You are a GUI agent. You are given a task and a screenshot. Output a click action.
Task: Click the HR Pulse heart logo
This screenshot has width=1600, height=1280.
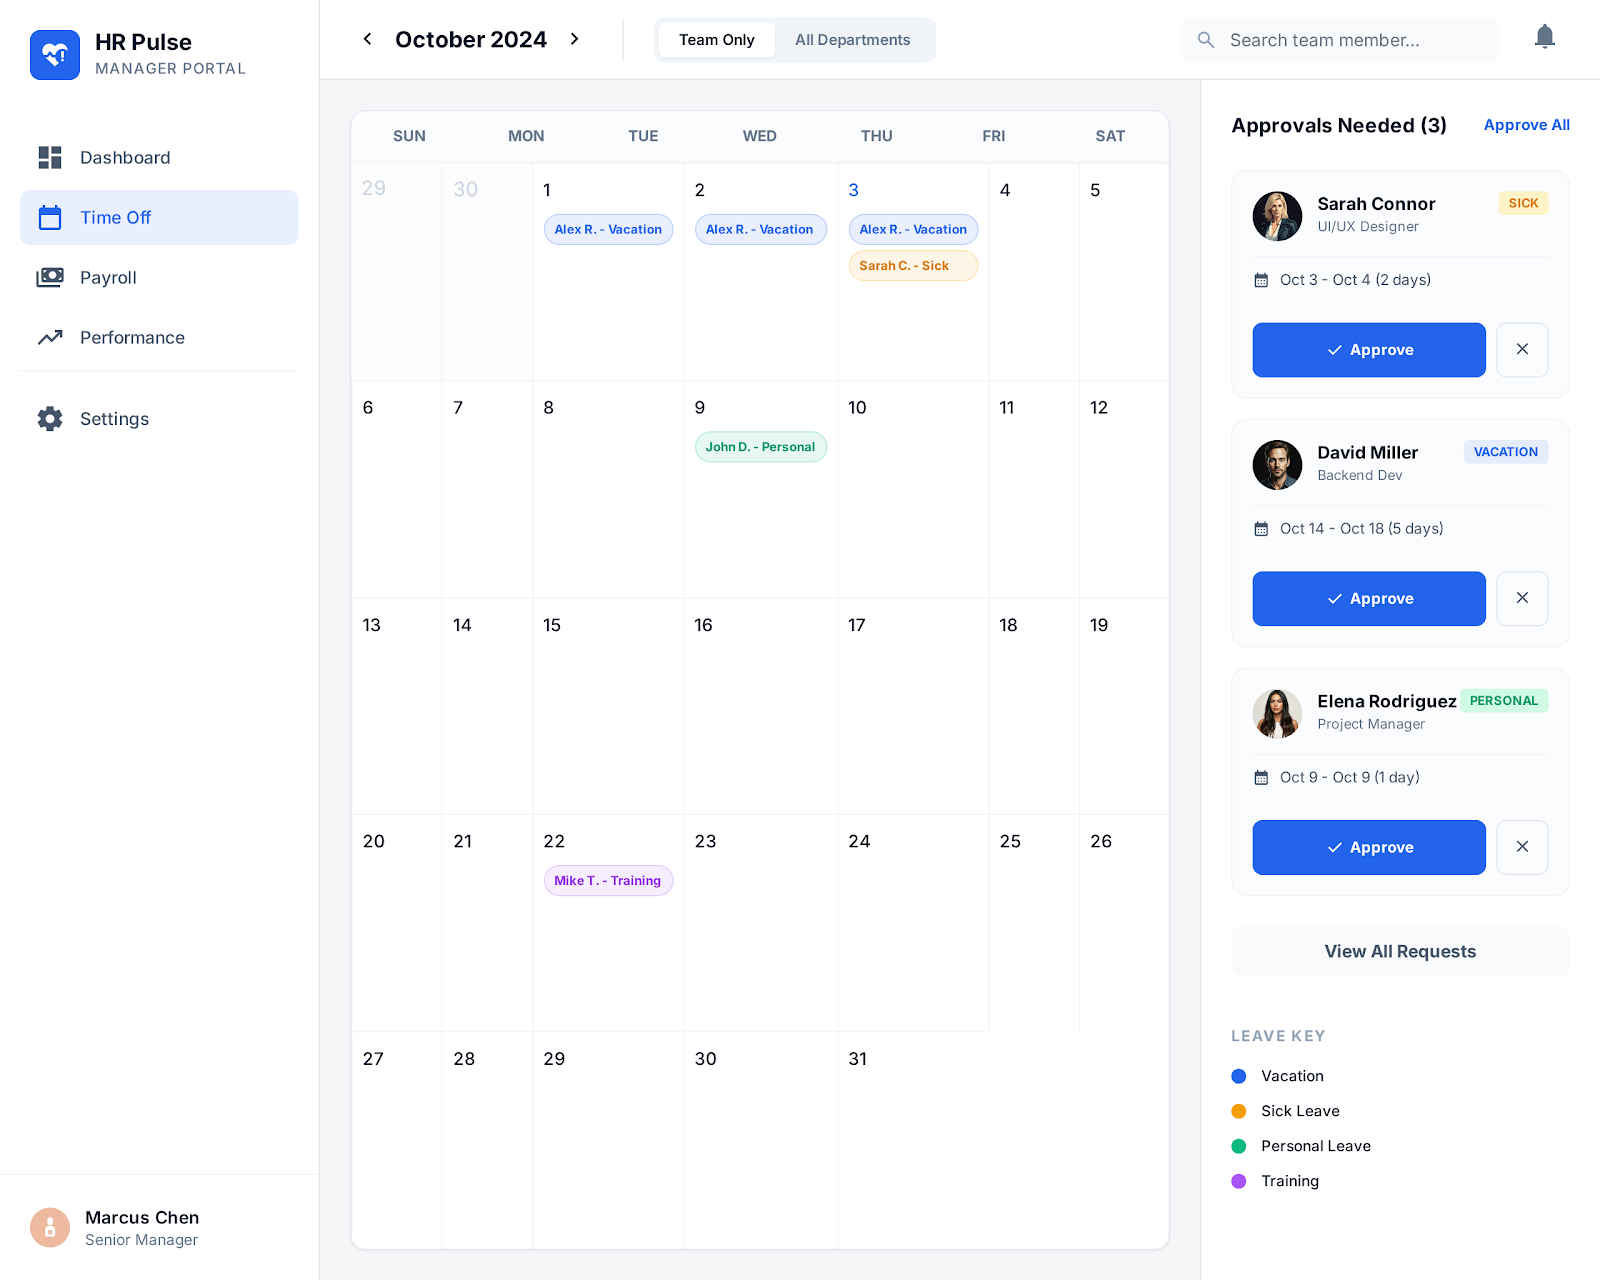(55, 55)
